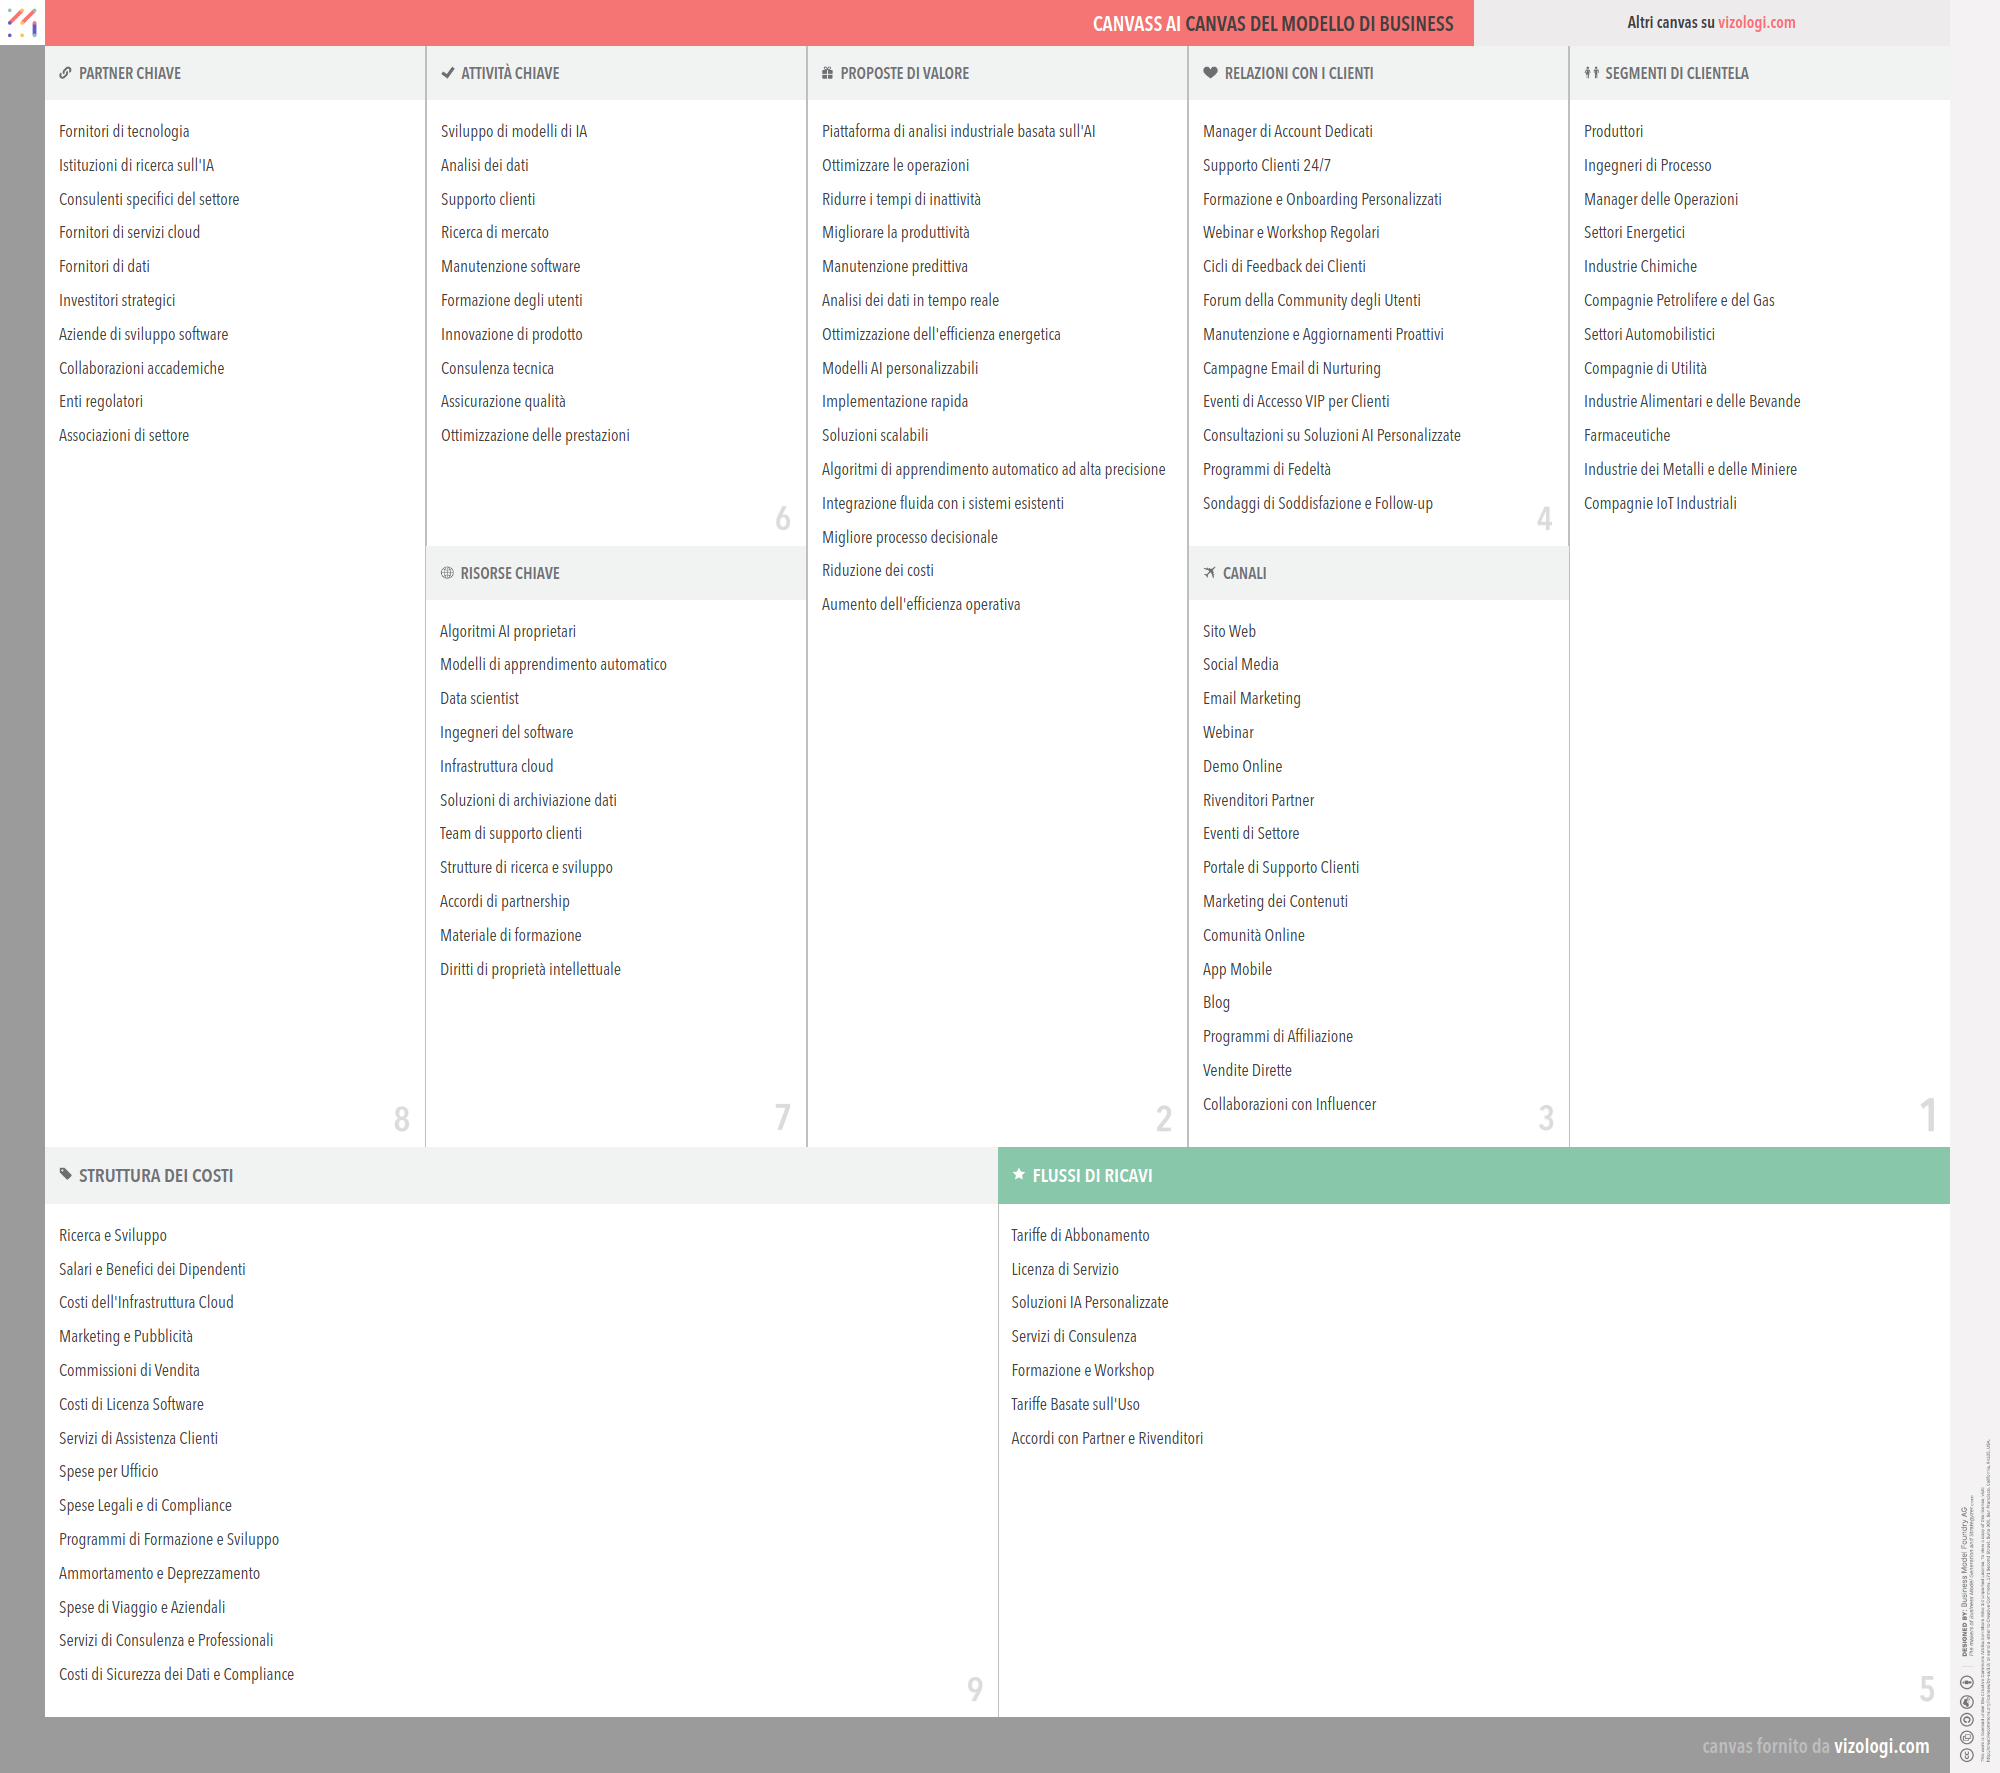This screenshot has width=2000, height=1773.
Task: Select 'Tariffe di Abbonamento' in Flussi di Ricavi
Action: (1080, 1235)
